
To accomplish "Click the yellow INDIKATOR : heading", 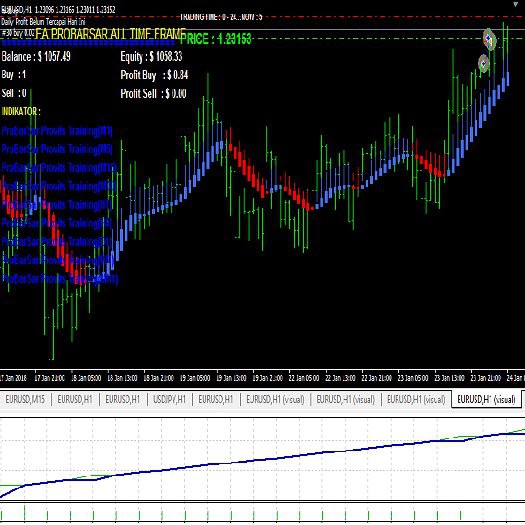I will [21, 111].
